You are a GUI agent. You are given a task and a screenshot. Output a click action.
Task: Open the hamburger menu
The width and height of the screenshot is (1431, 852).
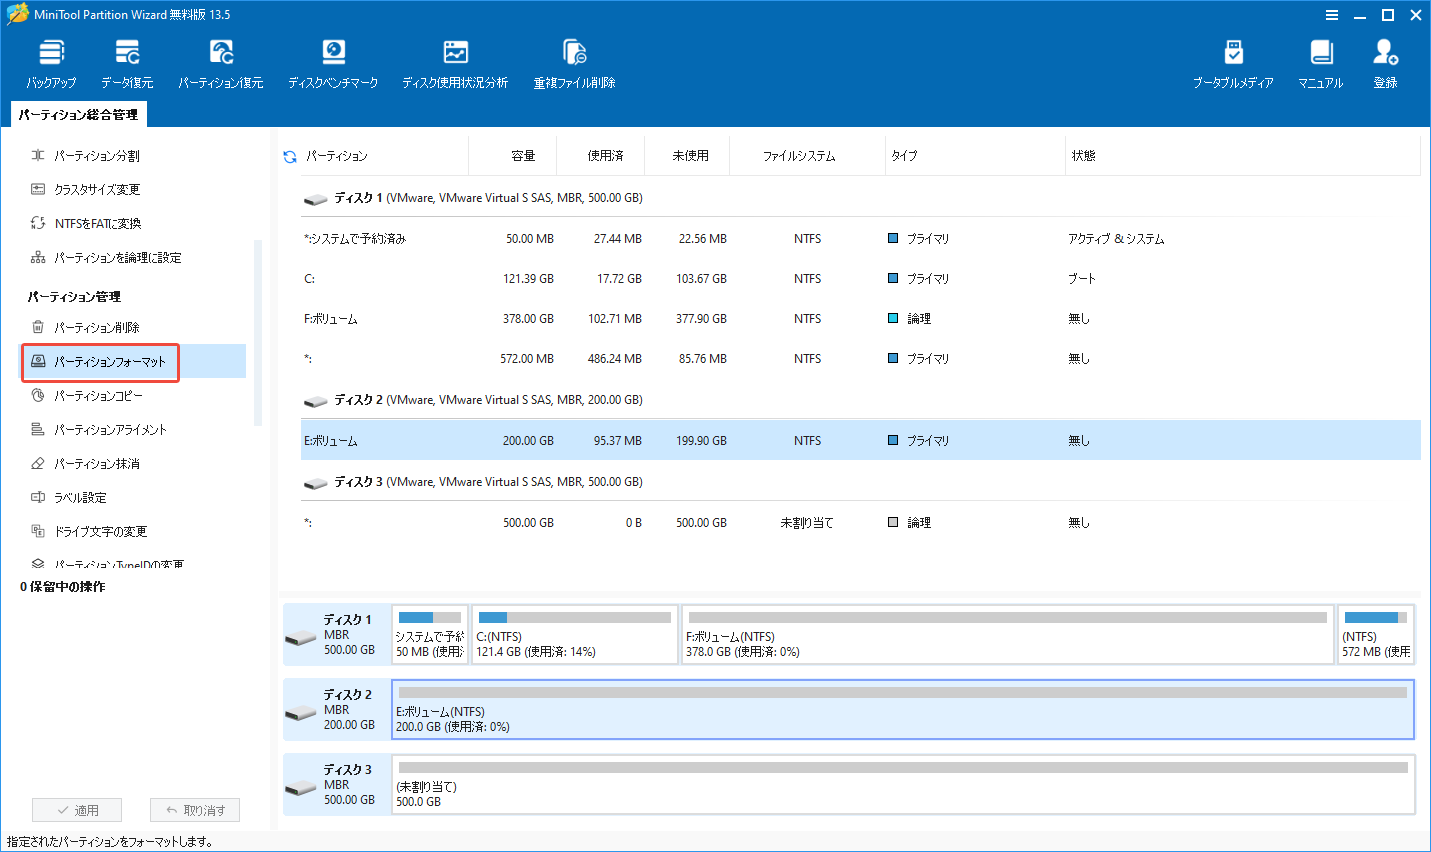tap(1332, 15)
